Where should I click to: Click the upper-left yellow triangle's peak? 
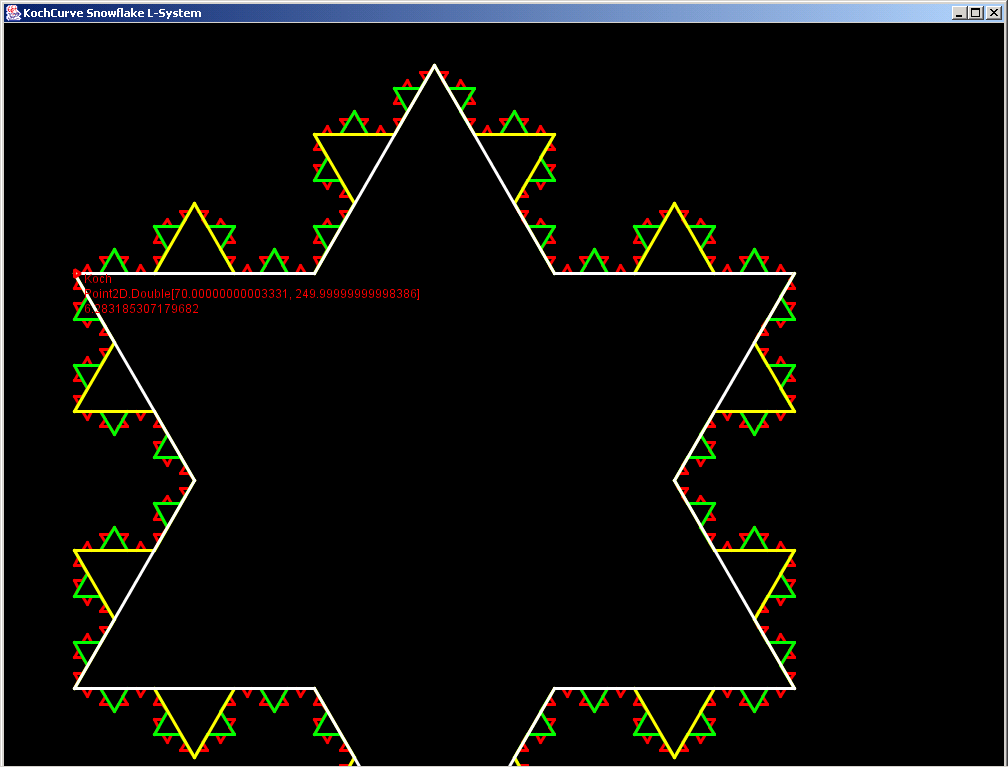point(194,204)
